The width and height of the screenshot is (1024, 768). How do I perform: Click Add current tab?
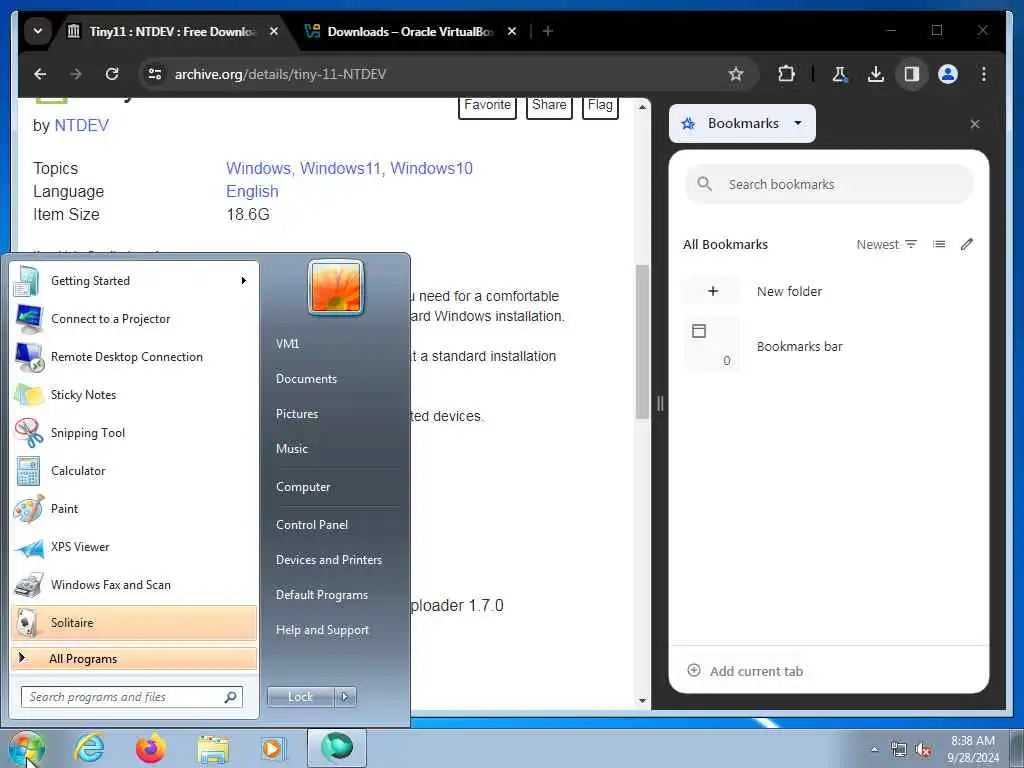pos(745,671)
